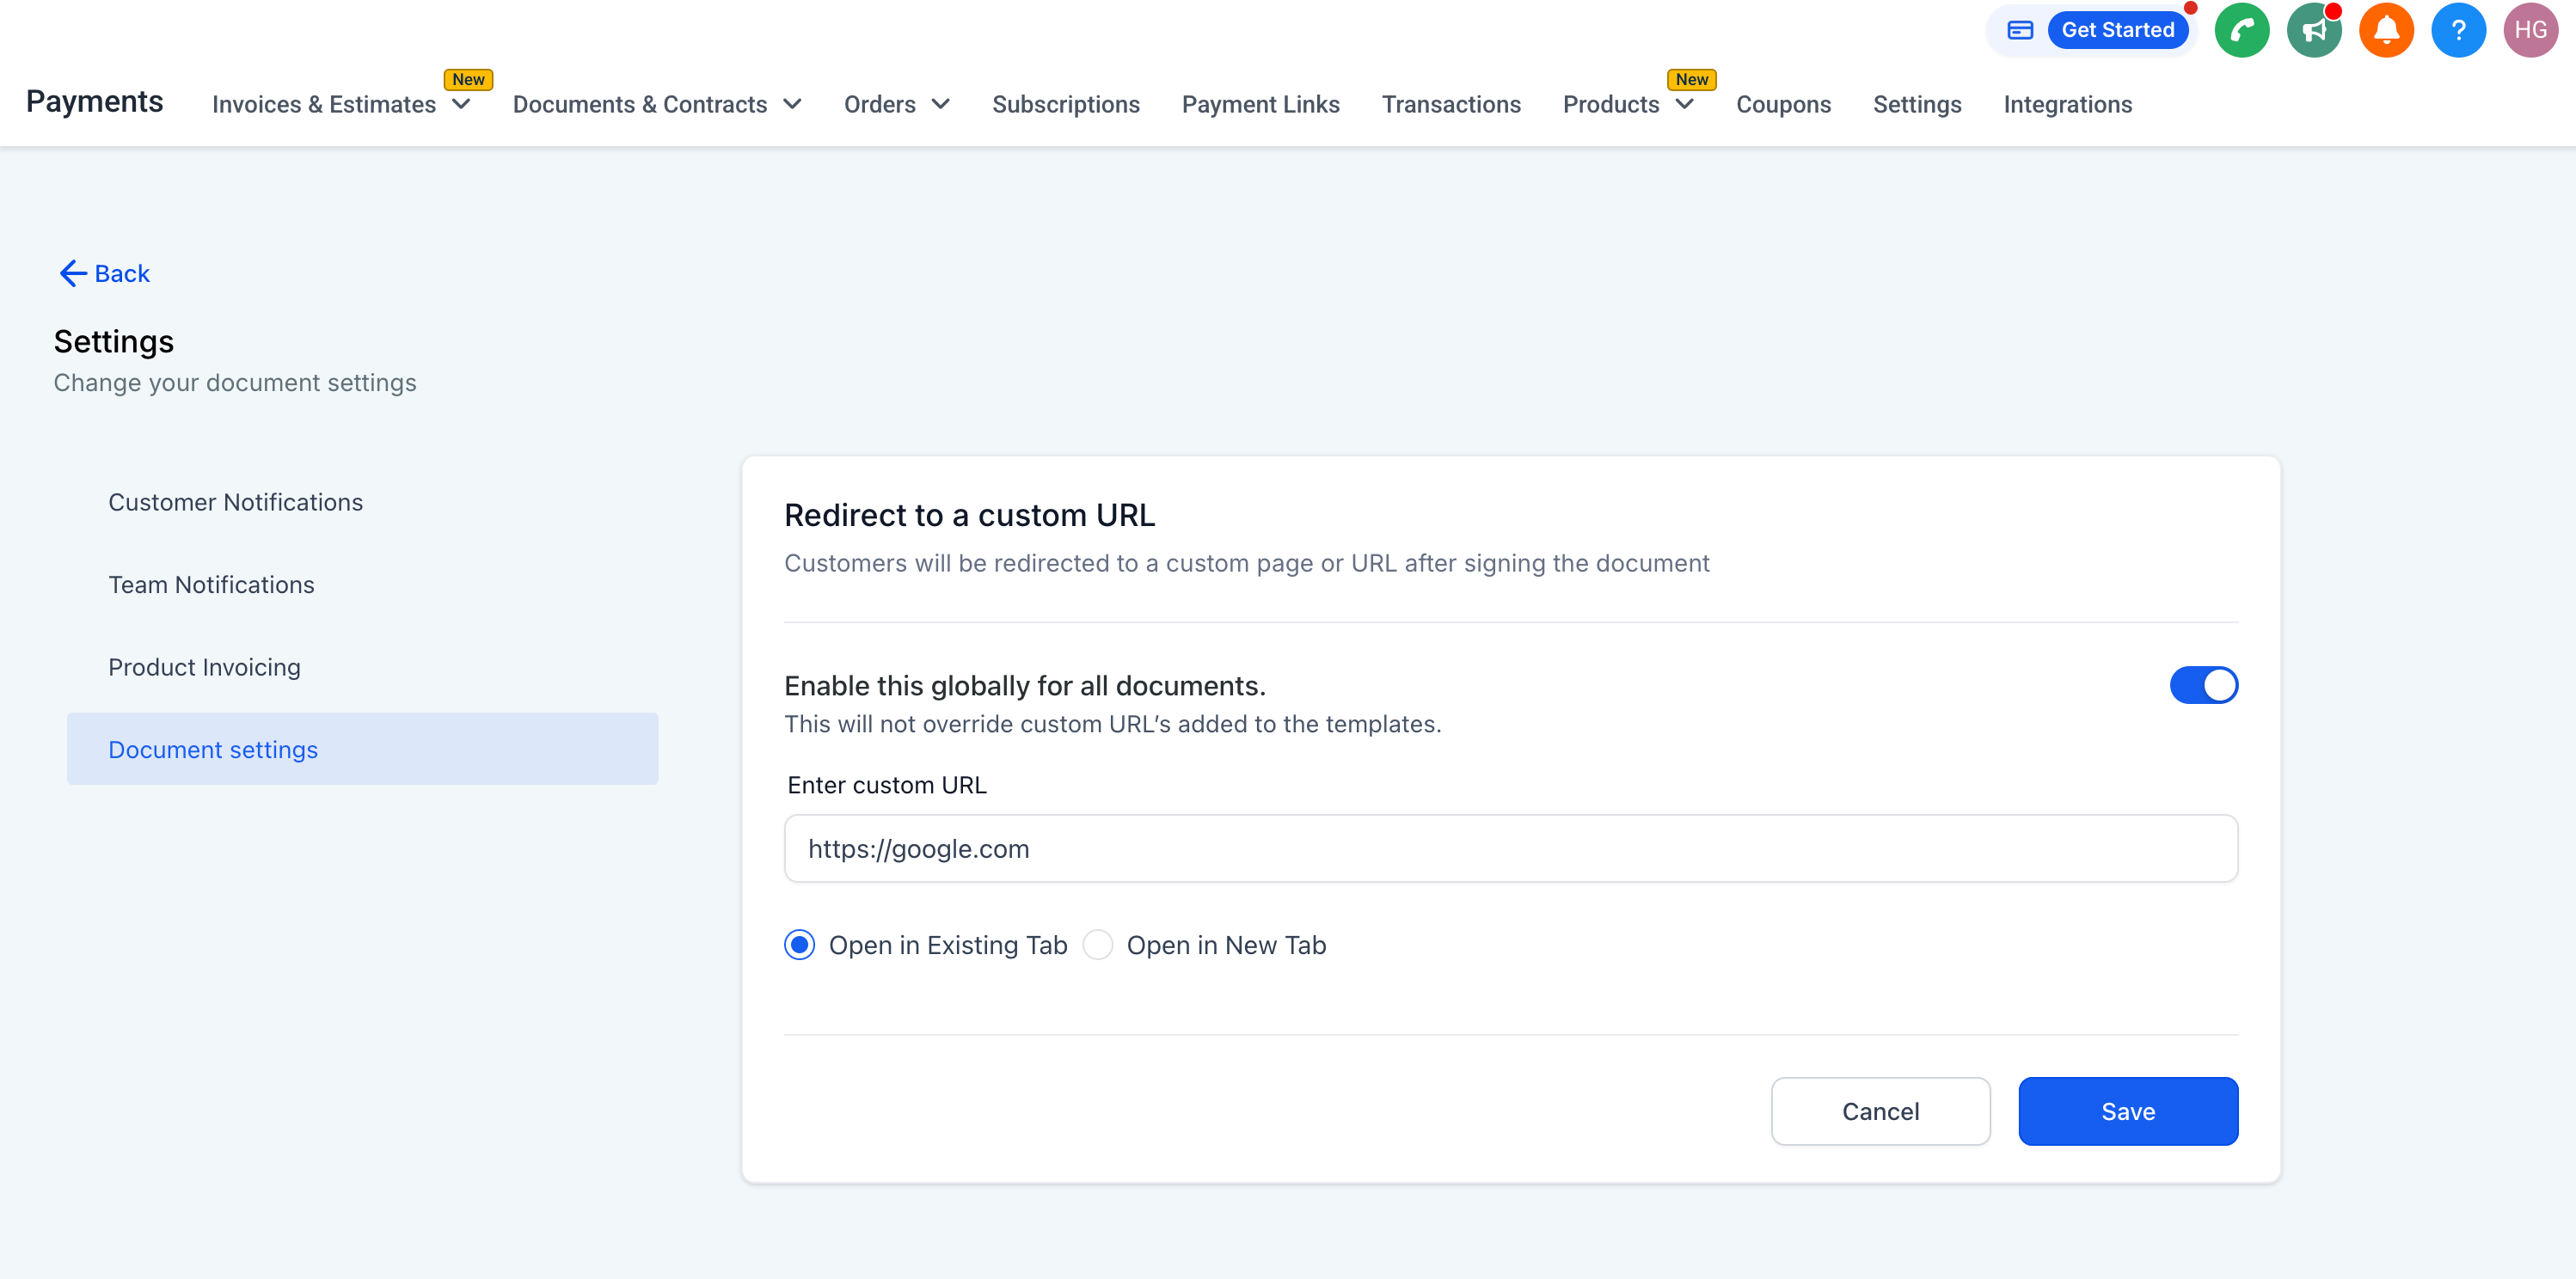Image resolution: width=2576 pixels, height=1279 pixels.
Task: Disable the global redirect toggle
Action: (2203, 685)
